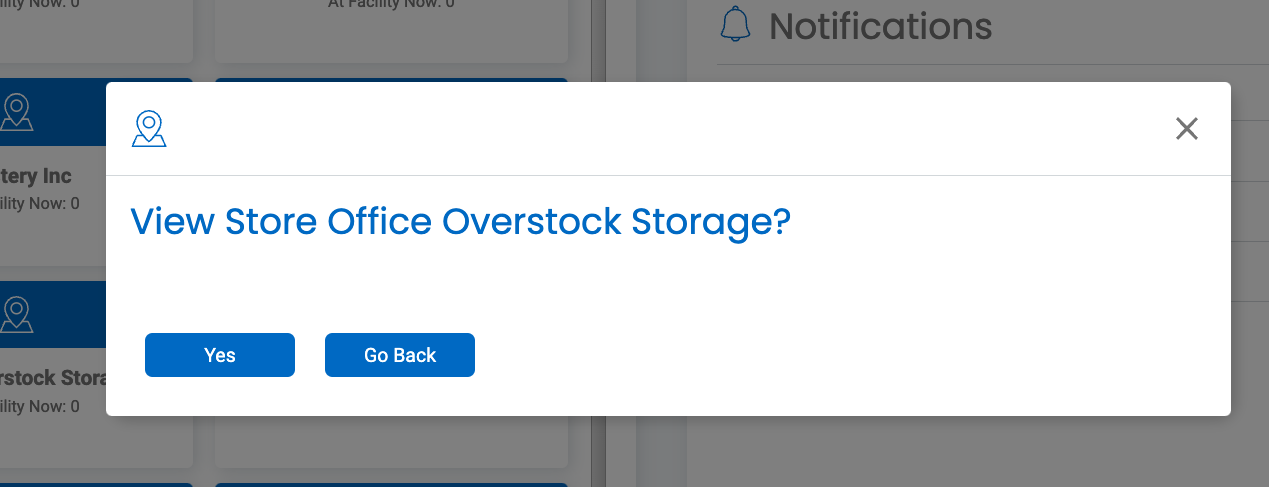The width and height of the screenshot is (1269, 487).
Task: Click the Go Back button
Action: click(400, 355)
